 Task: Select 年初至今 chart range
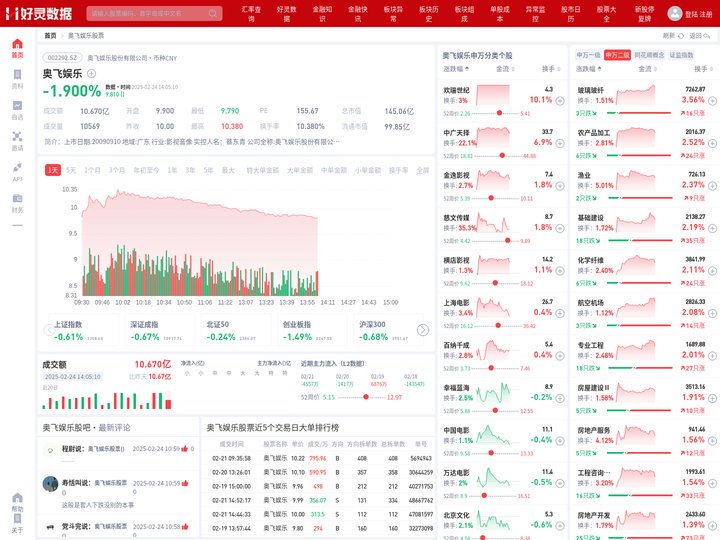[x=146, y=170]
